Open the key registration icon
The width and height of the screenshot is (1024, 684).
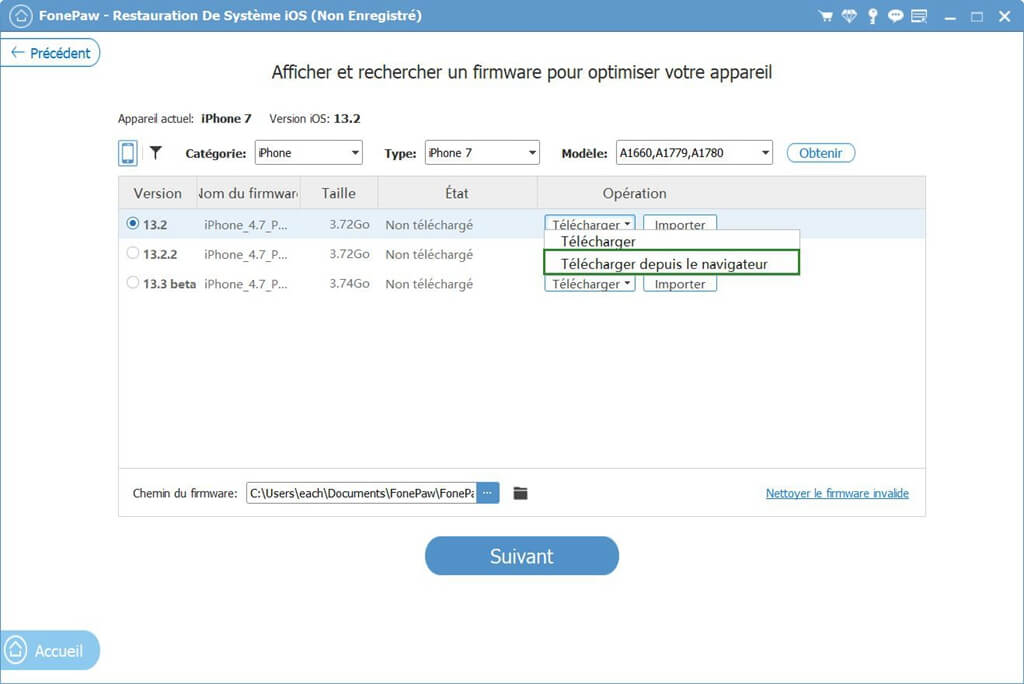click(872, 16)
